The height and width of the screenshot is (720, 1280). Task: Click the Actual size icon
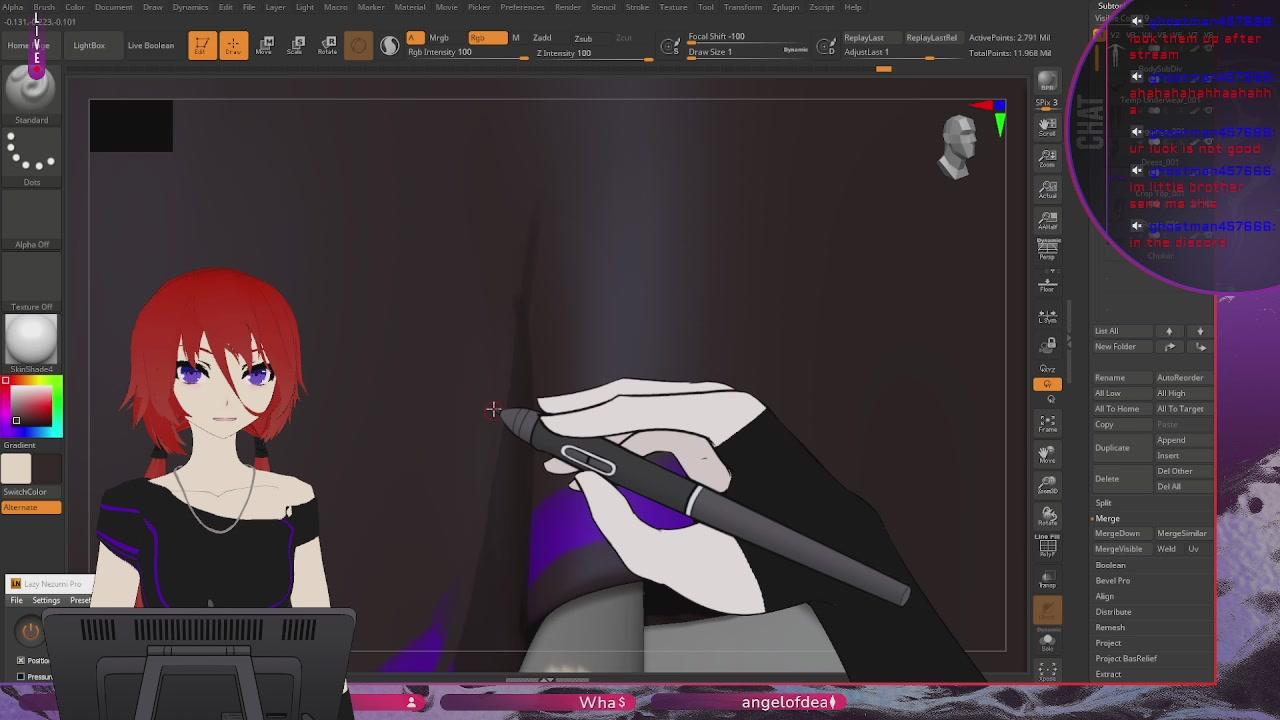click(x=1047, y=189)
